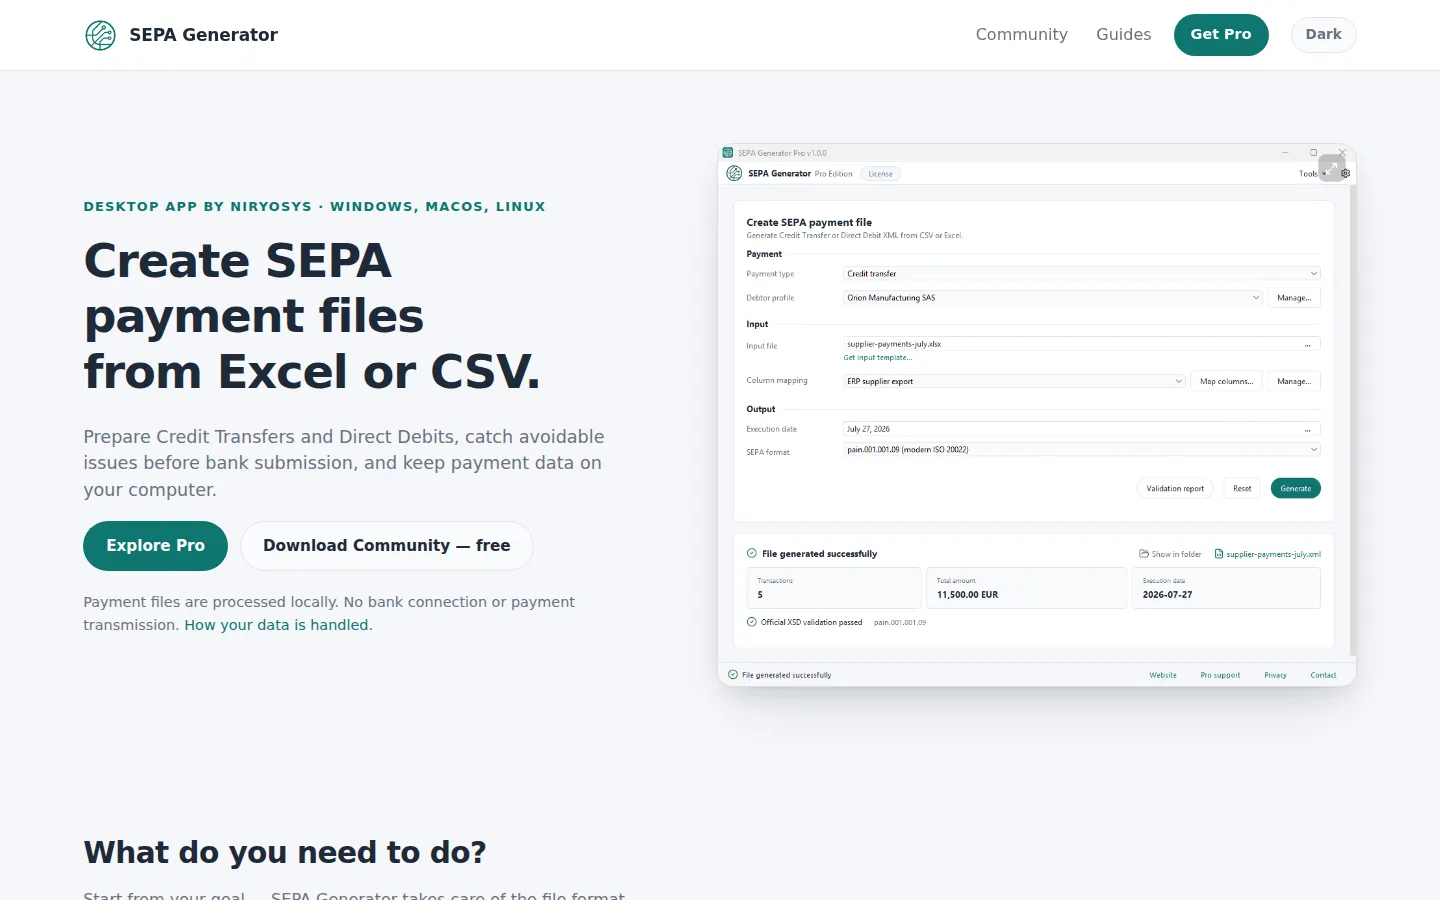This screenshot has width=1440, height=900.
Task: Click the checkmark beside 'Official XSD validation passed'
Action: (752, 622)
